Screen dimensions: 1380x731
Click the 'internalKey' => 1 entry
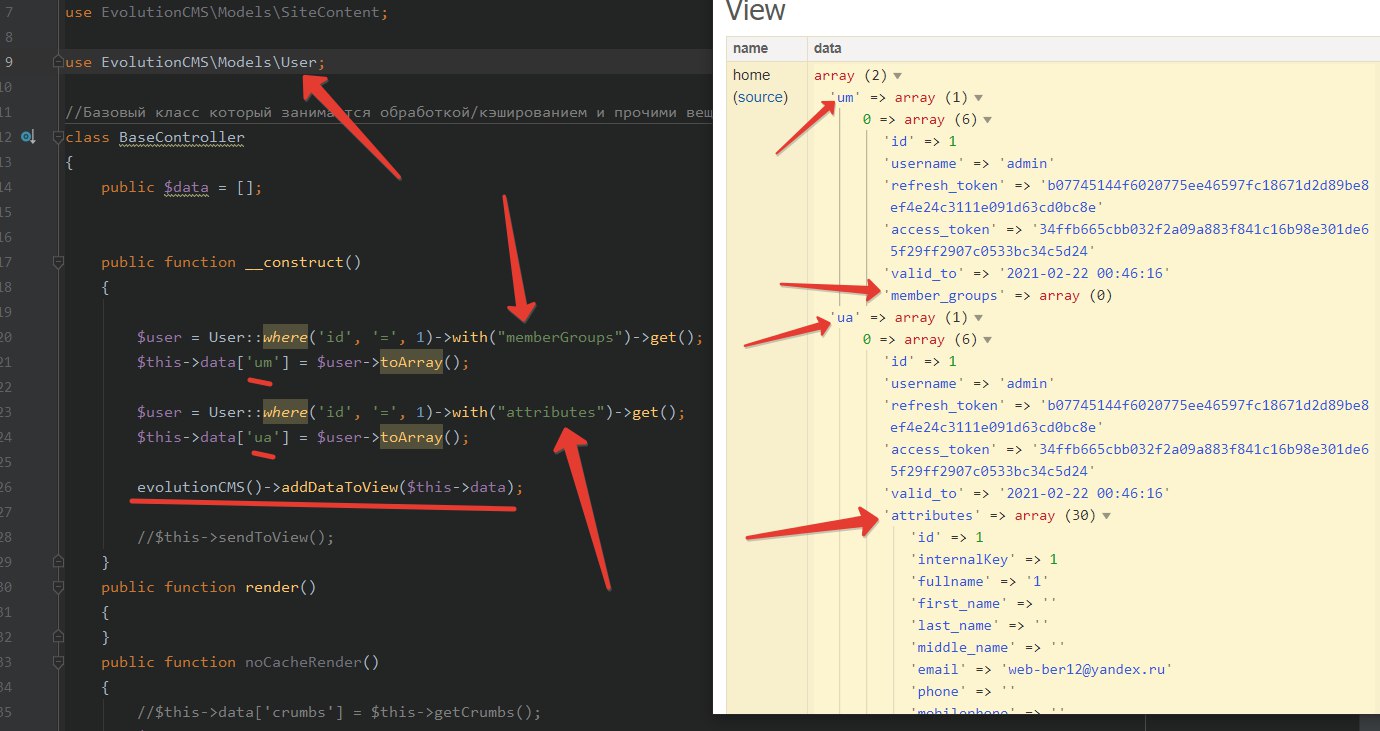[x=984, y=560]
